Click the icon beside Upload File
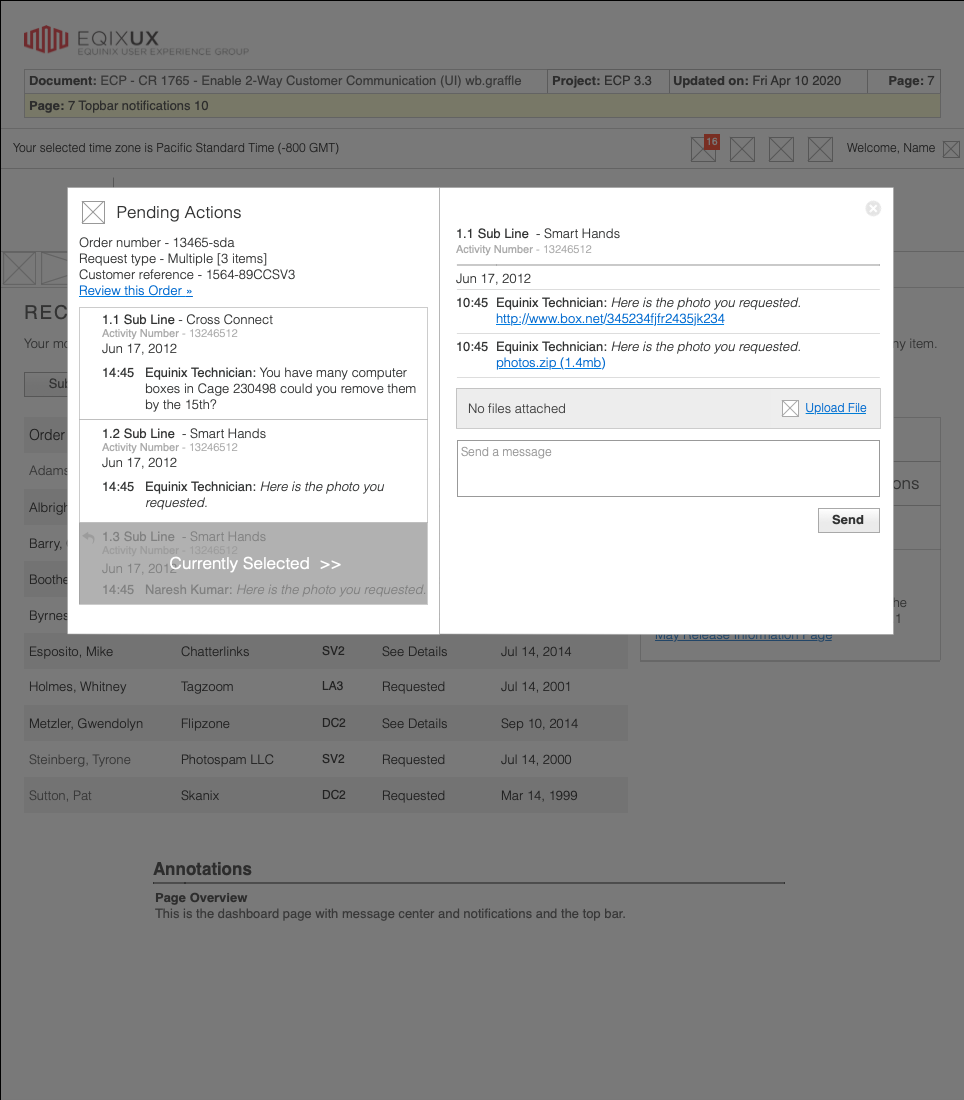The width and height of the screenshot is (964, 1100). (790, 408)
